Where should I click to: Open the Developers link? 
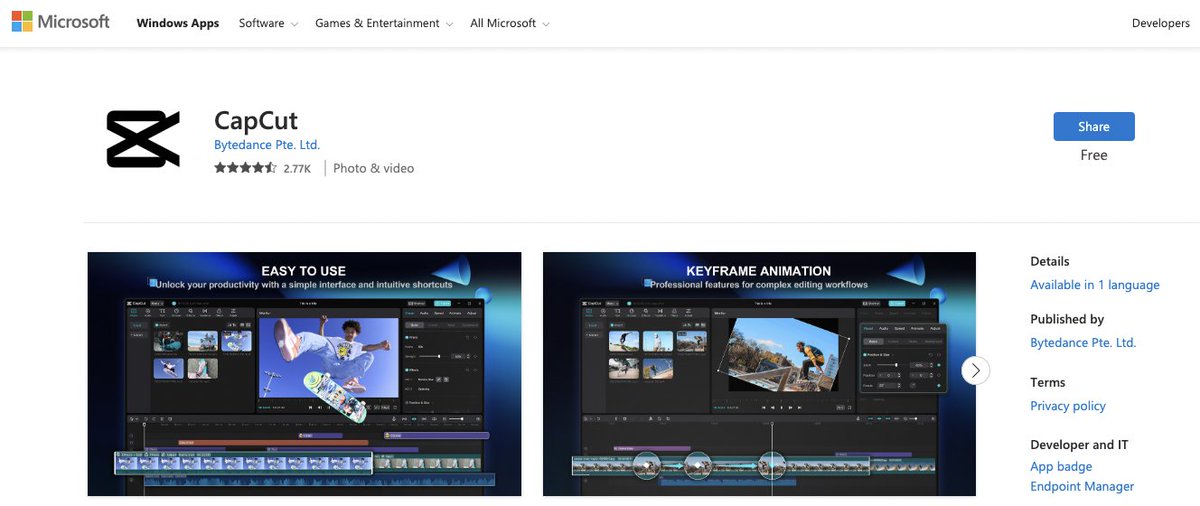tap(1160, 23)
